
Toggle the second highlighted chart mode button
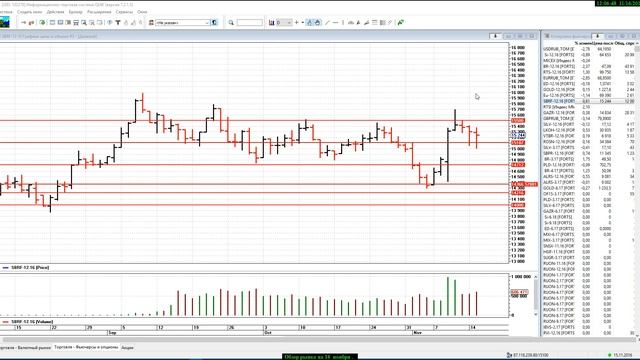317,22
